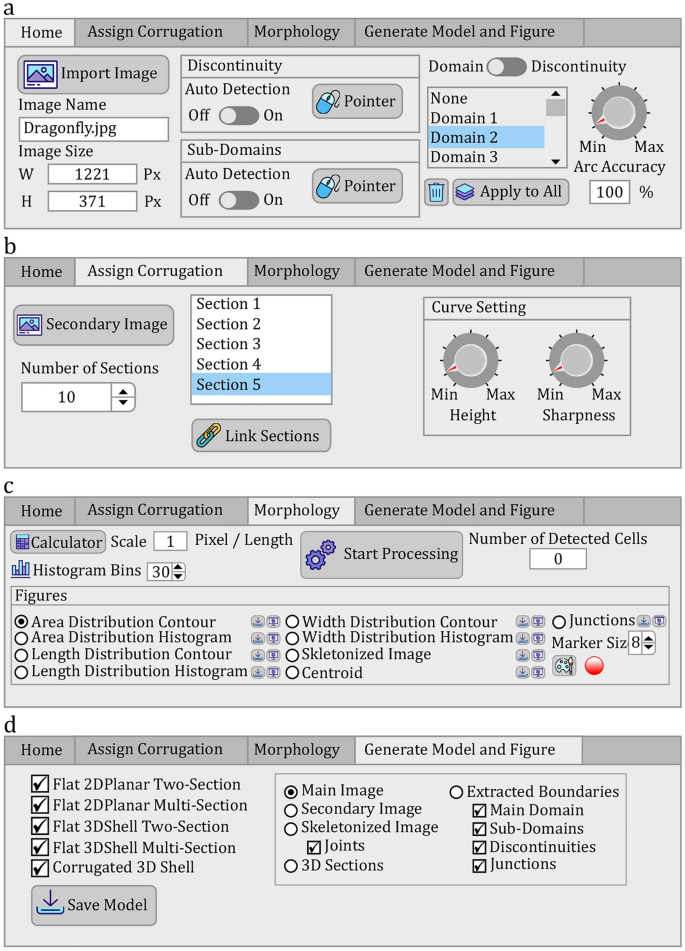Uncheck Corrugated 3D Shell checkbox
685x951 pixels.
[40, 867]
